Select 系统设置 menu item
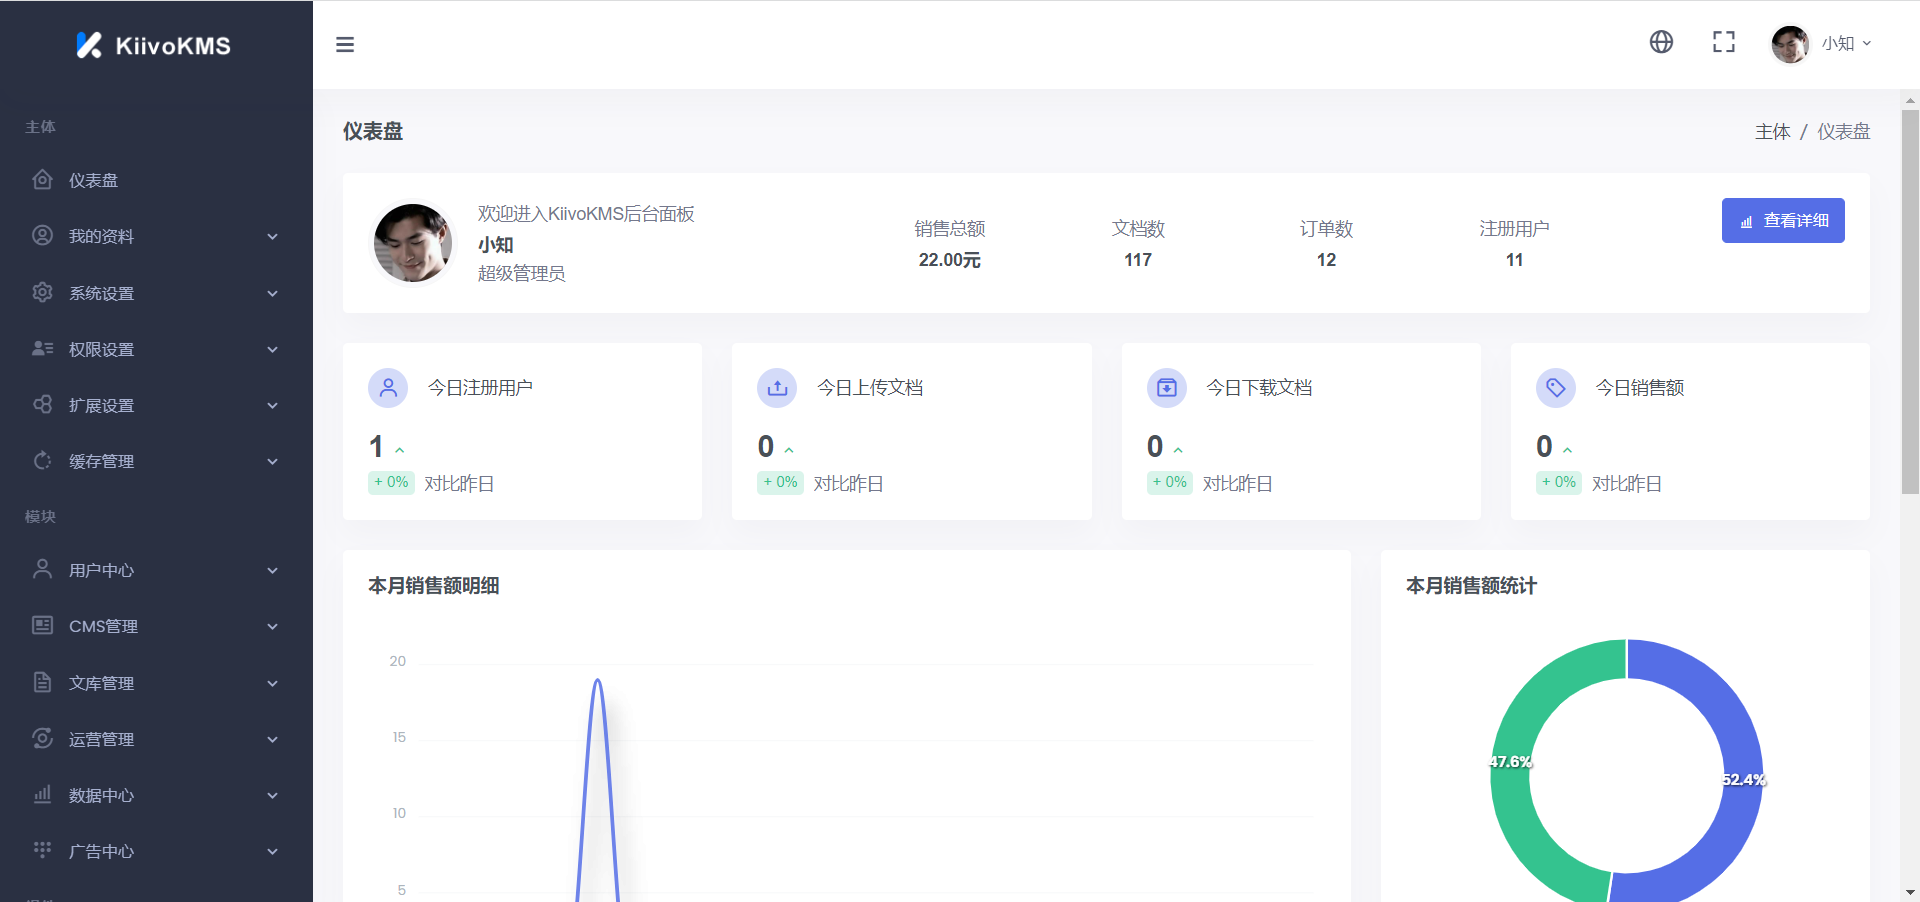 pyautogui.click(x=156, y=293)
